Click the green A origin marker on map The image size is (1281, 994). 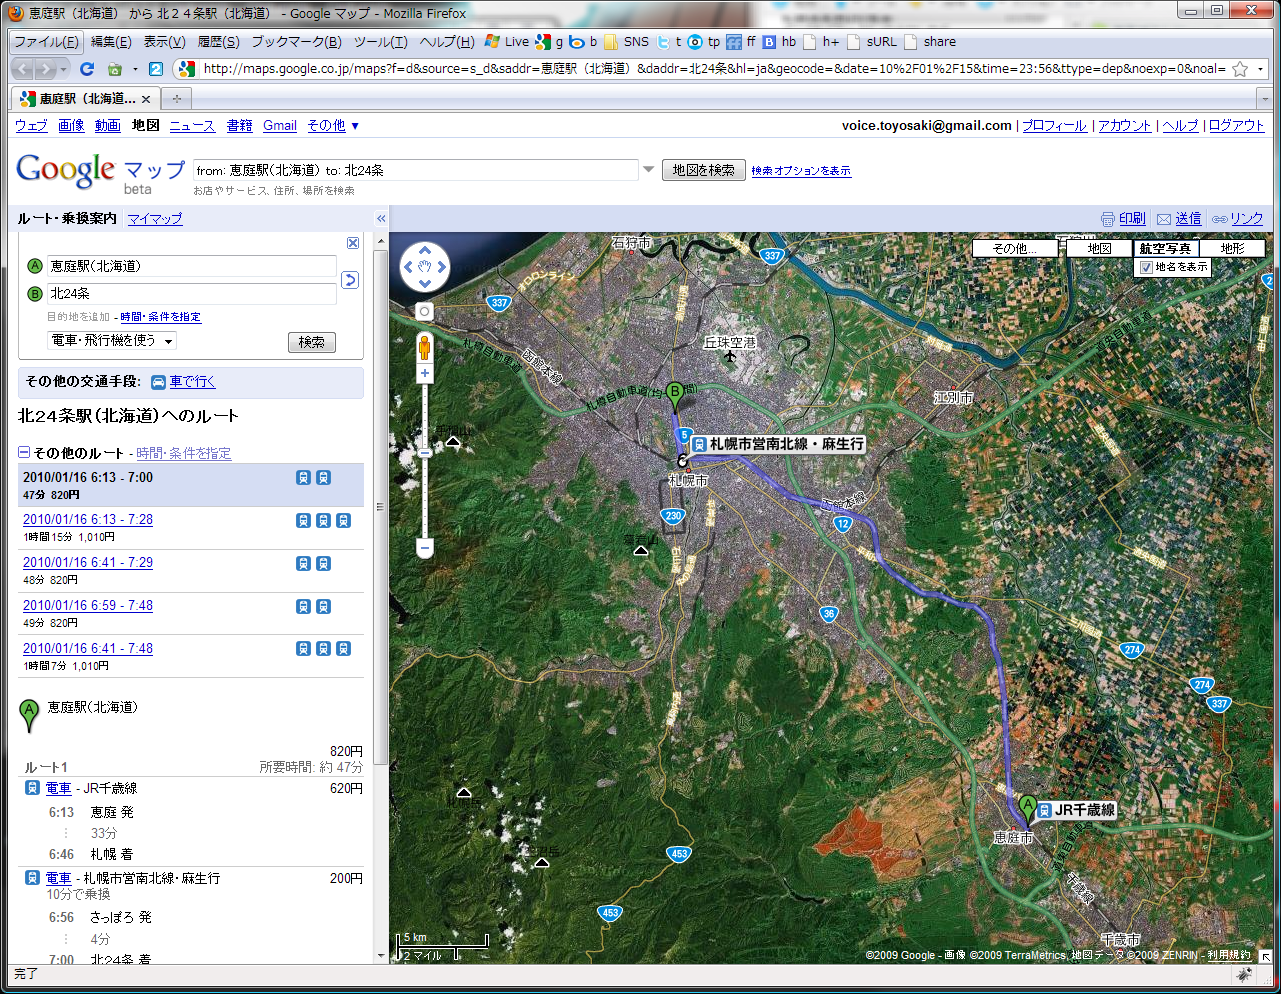(x=1027, y=811)
